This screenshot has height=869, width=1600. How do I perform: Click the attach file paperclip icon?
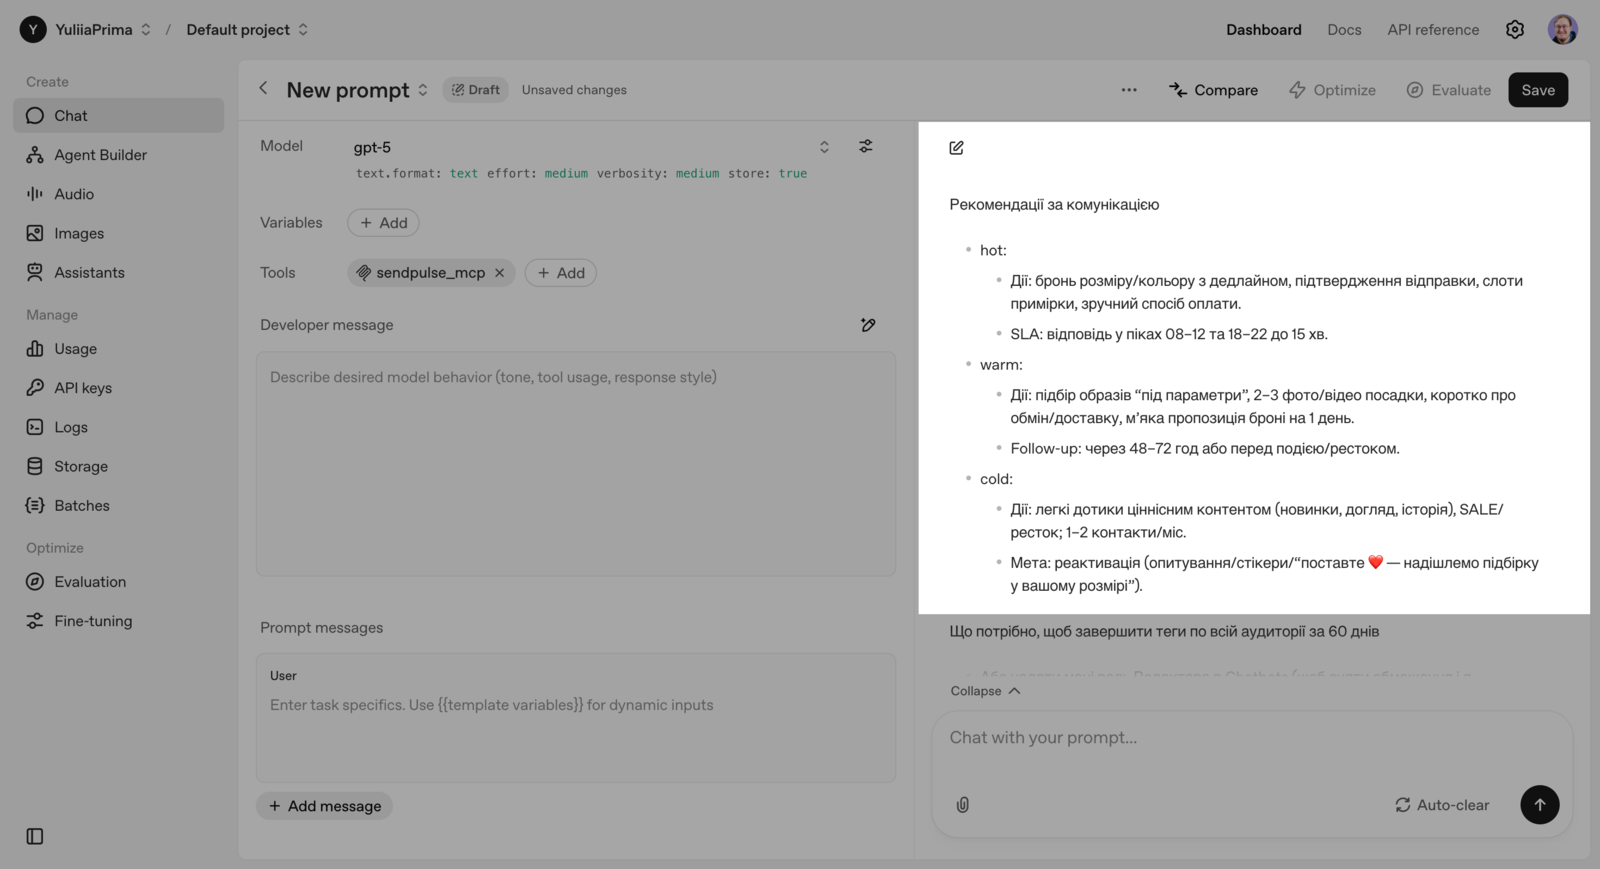pos(963,805)
